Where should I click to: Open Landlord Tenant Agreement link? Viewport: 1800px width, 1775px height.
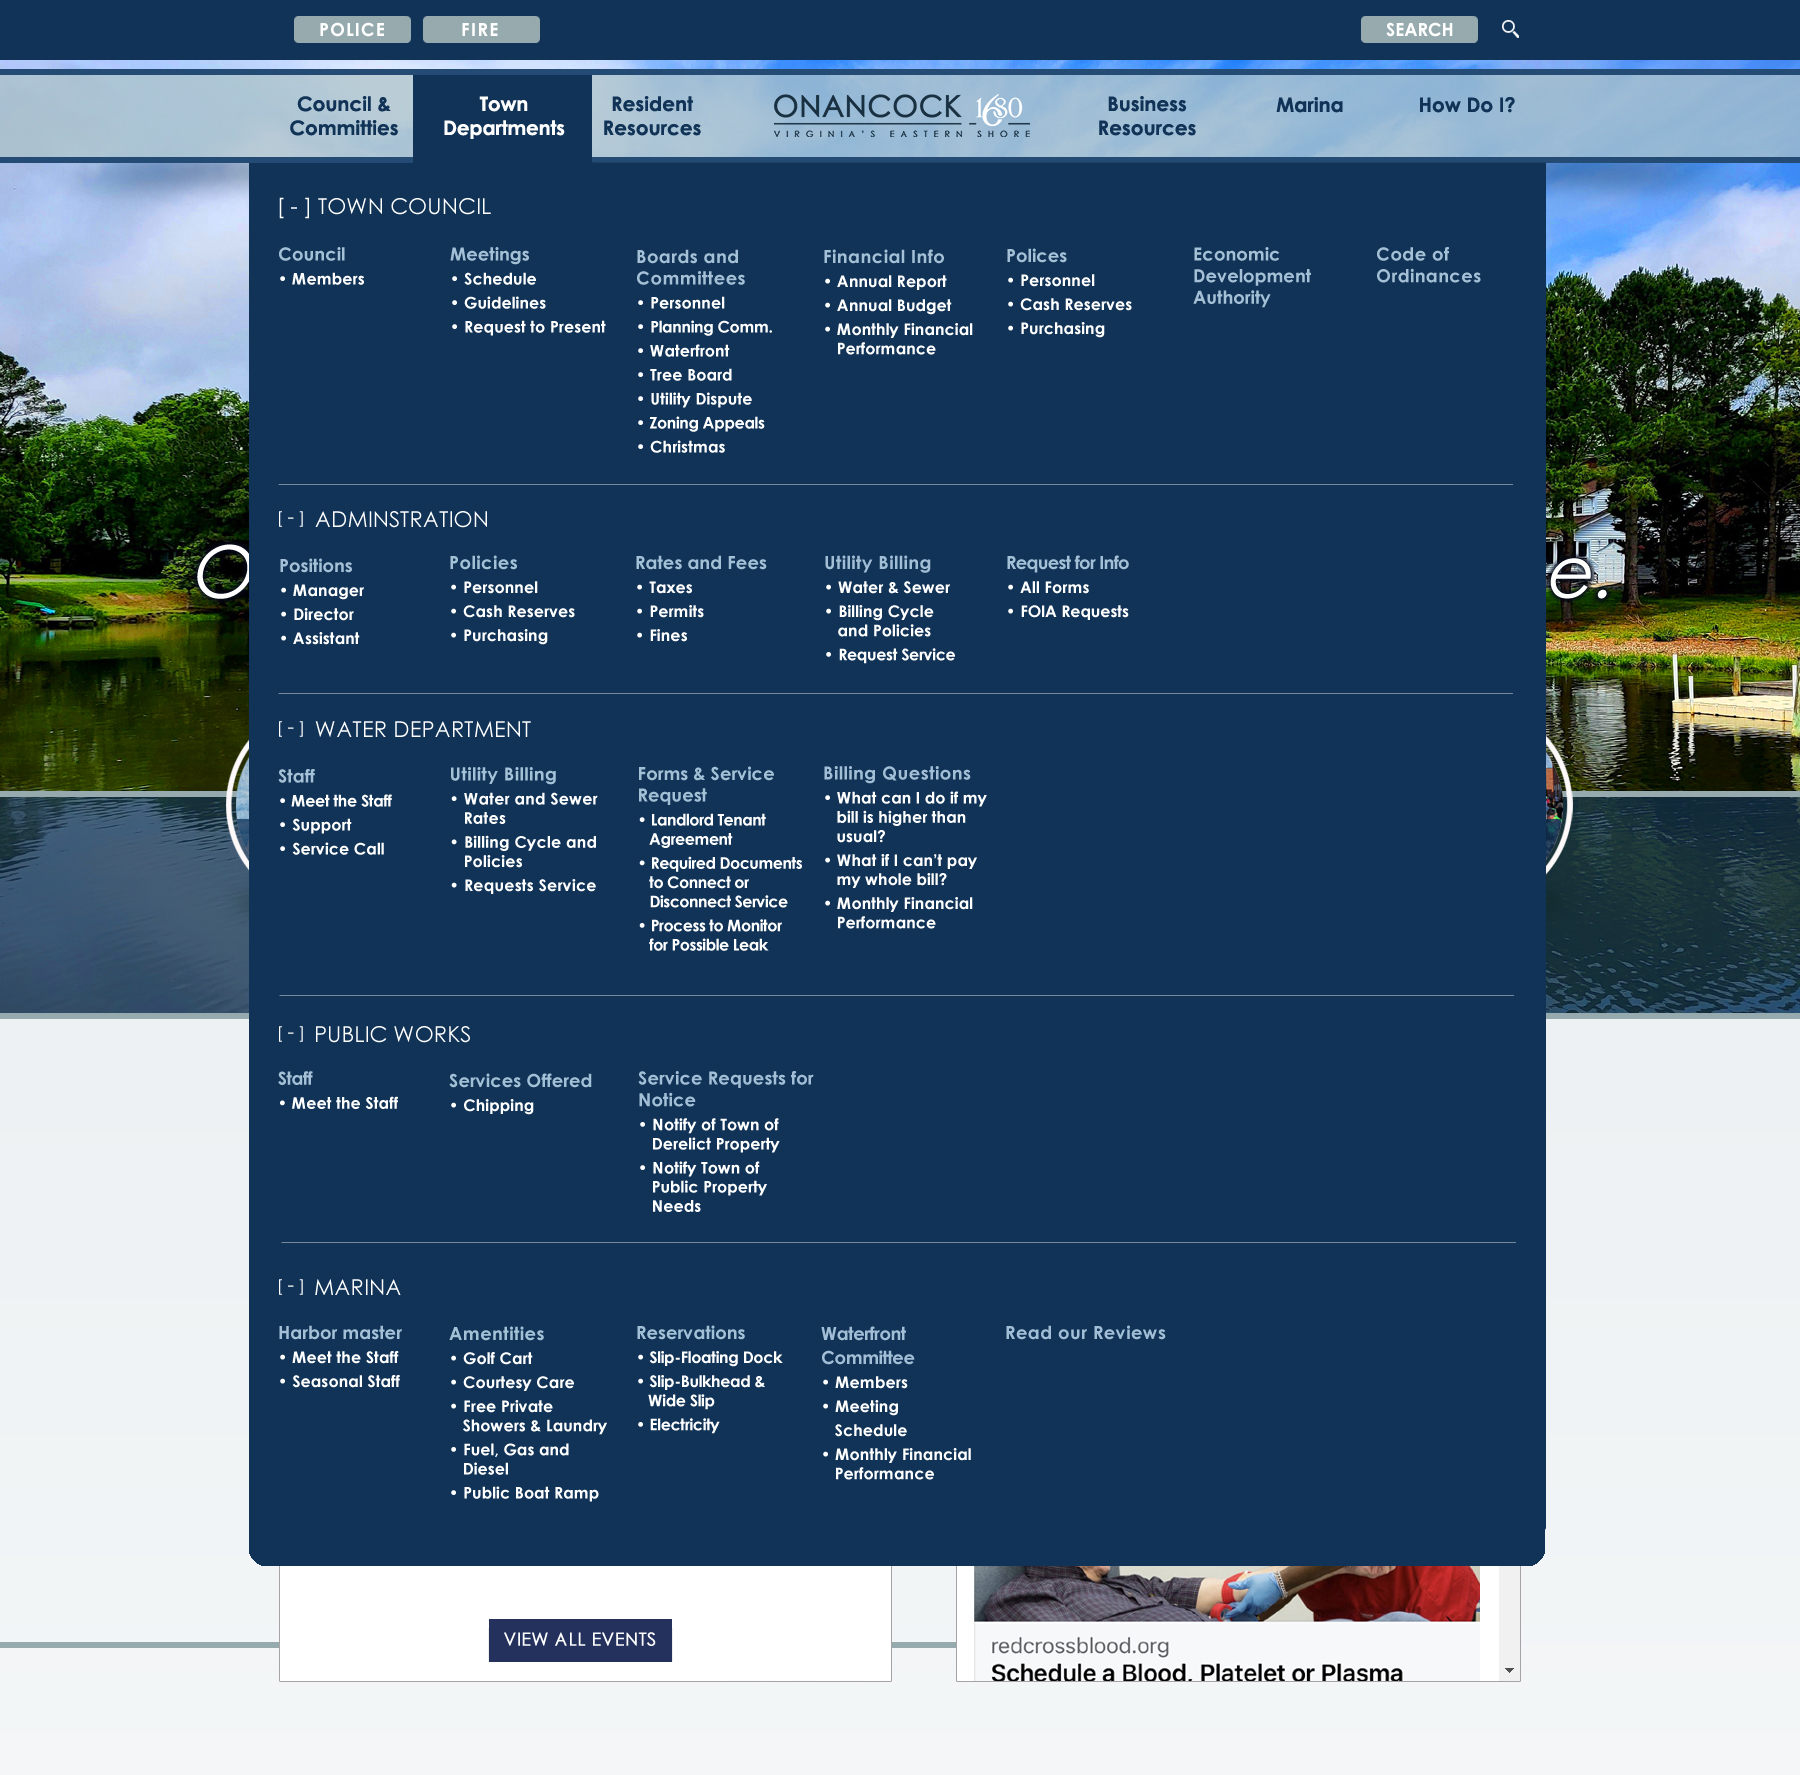[x=708, y=830]
